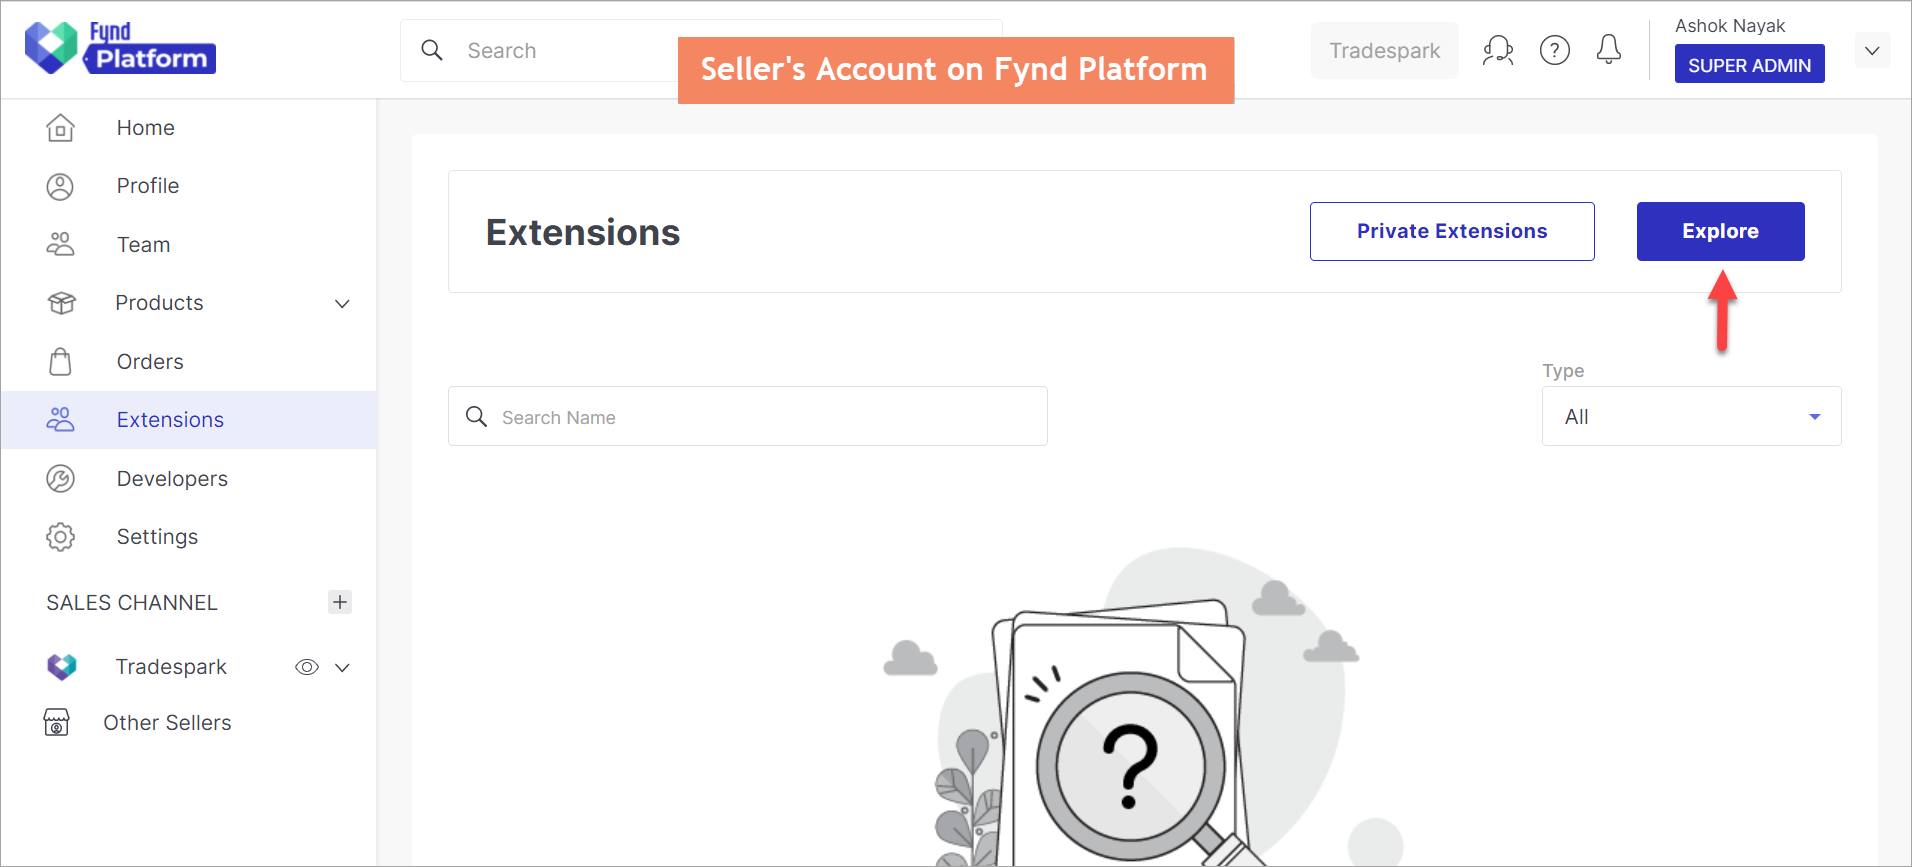This screenshot has height=867, width=1912.
Task: Click the Home house icon in the sidebar
Action: (60, 128)
